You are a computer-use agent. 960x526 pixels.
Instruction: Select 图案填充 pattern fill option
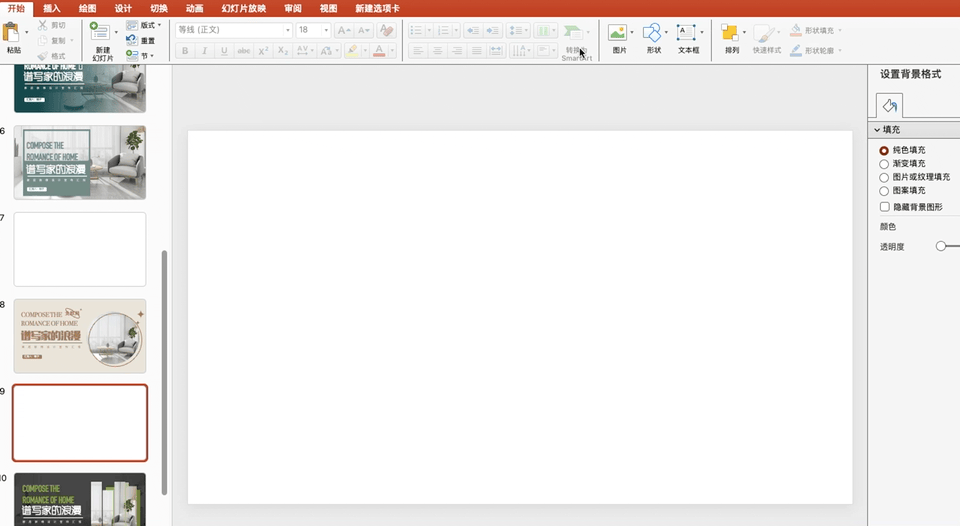[x=883, y=190]
